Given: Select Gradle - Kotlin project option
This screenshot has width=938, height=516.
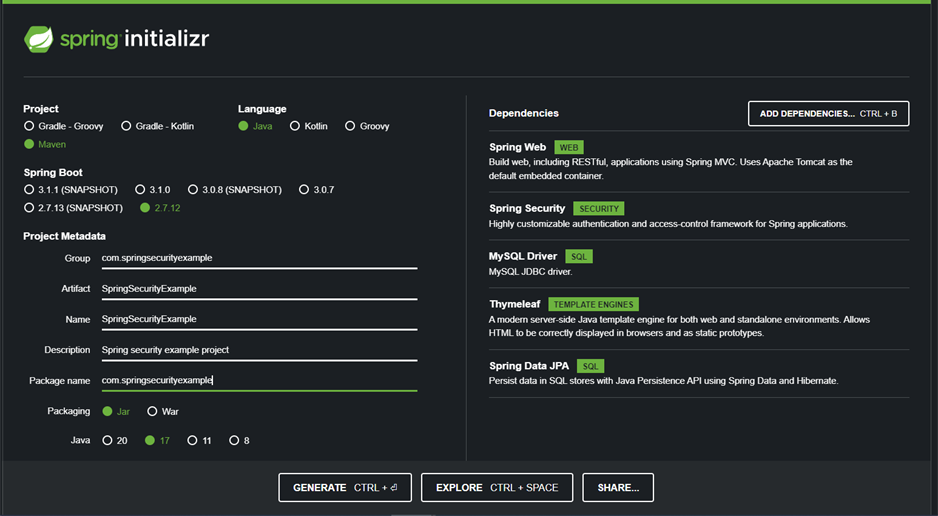Looking at the screenshot, I should pyautogui.click(x=126, y=126).
